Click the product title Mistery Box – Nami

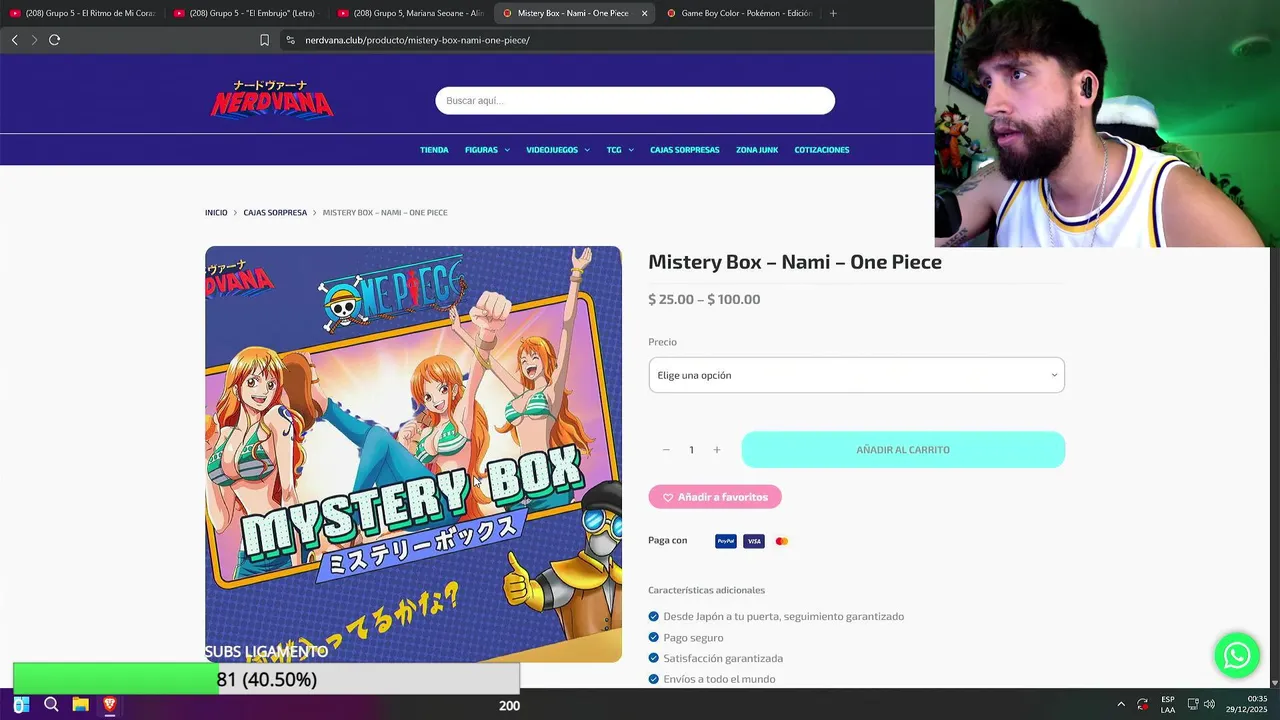click(795, 262)
